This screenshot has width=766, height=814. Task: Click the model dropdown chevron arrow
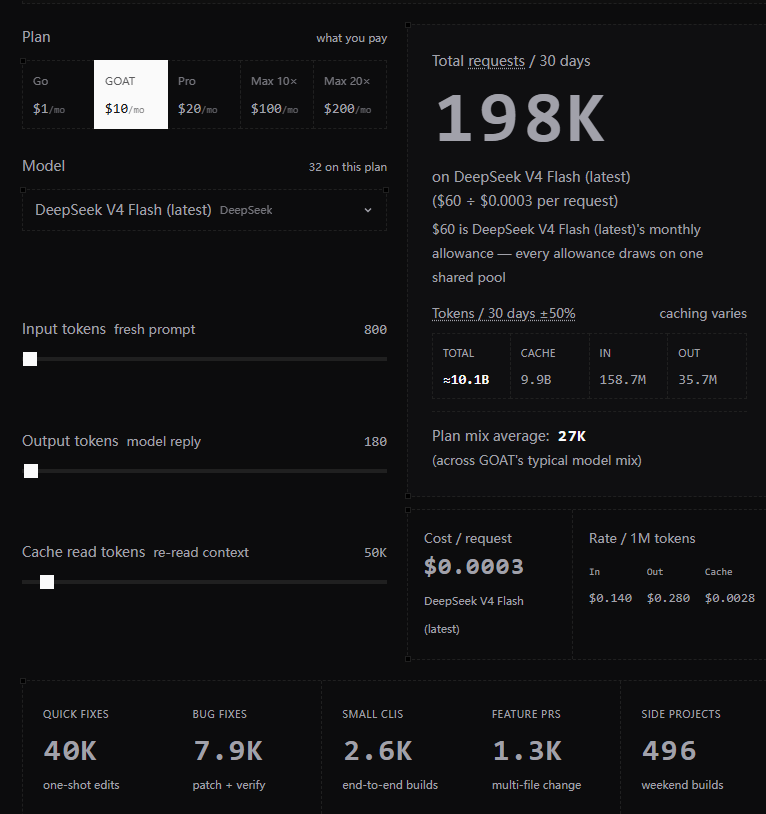click(368, 210)
